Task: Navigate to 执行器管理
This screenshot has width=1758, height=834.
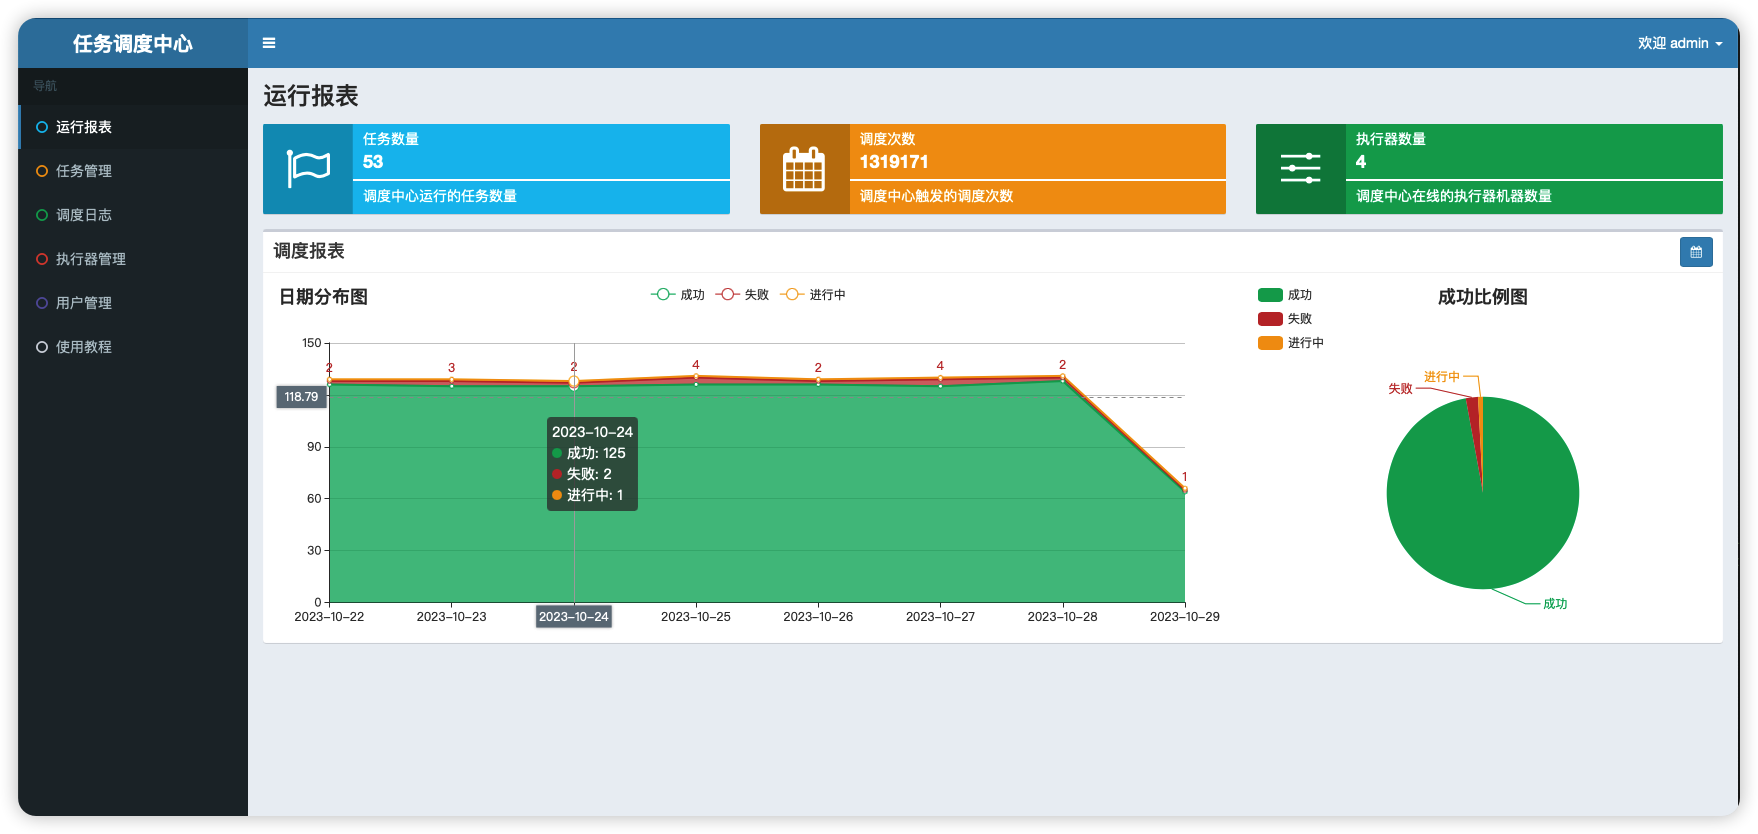Action: pyautogui.click(x=133, y=259)
